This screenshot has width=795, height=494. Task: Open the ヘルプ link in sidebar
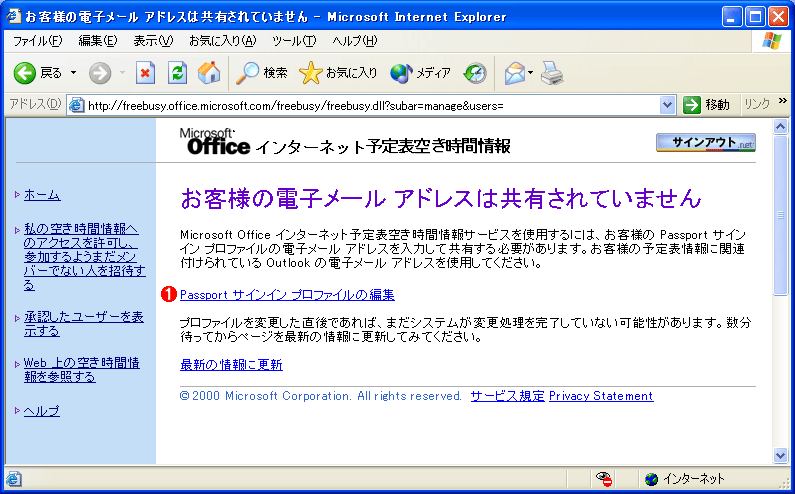(x=42, y=411)
